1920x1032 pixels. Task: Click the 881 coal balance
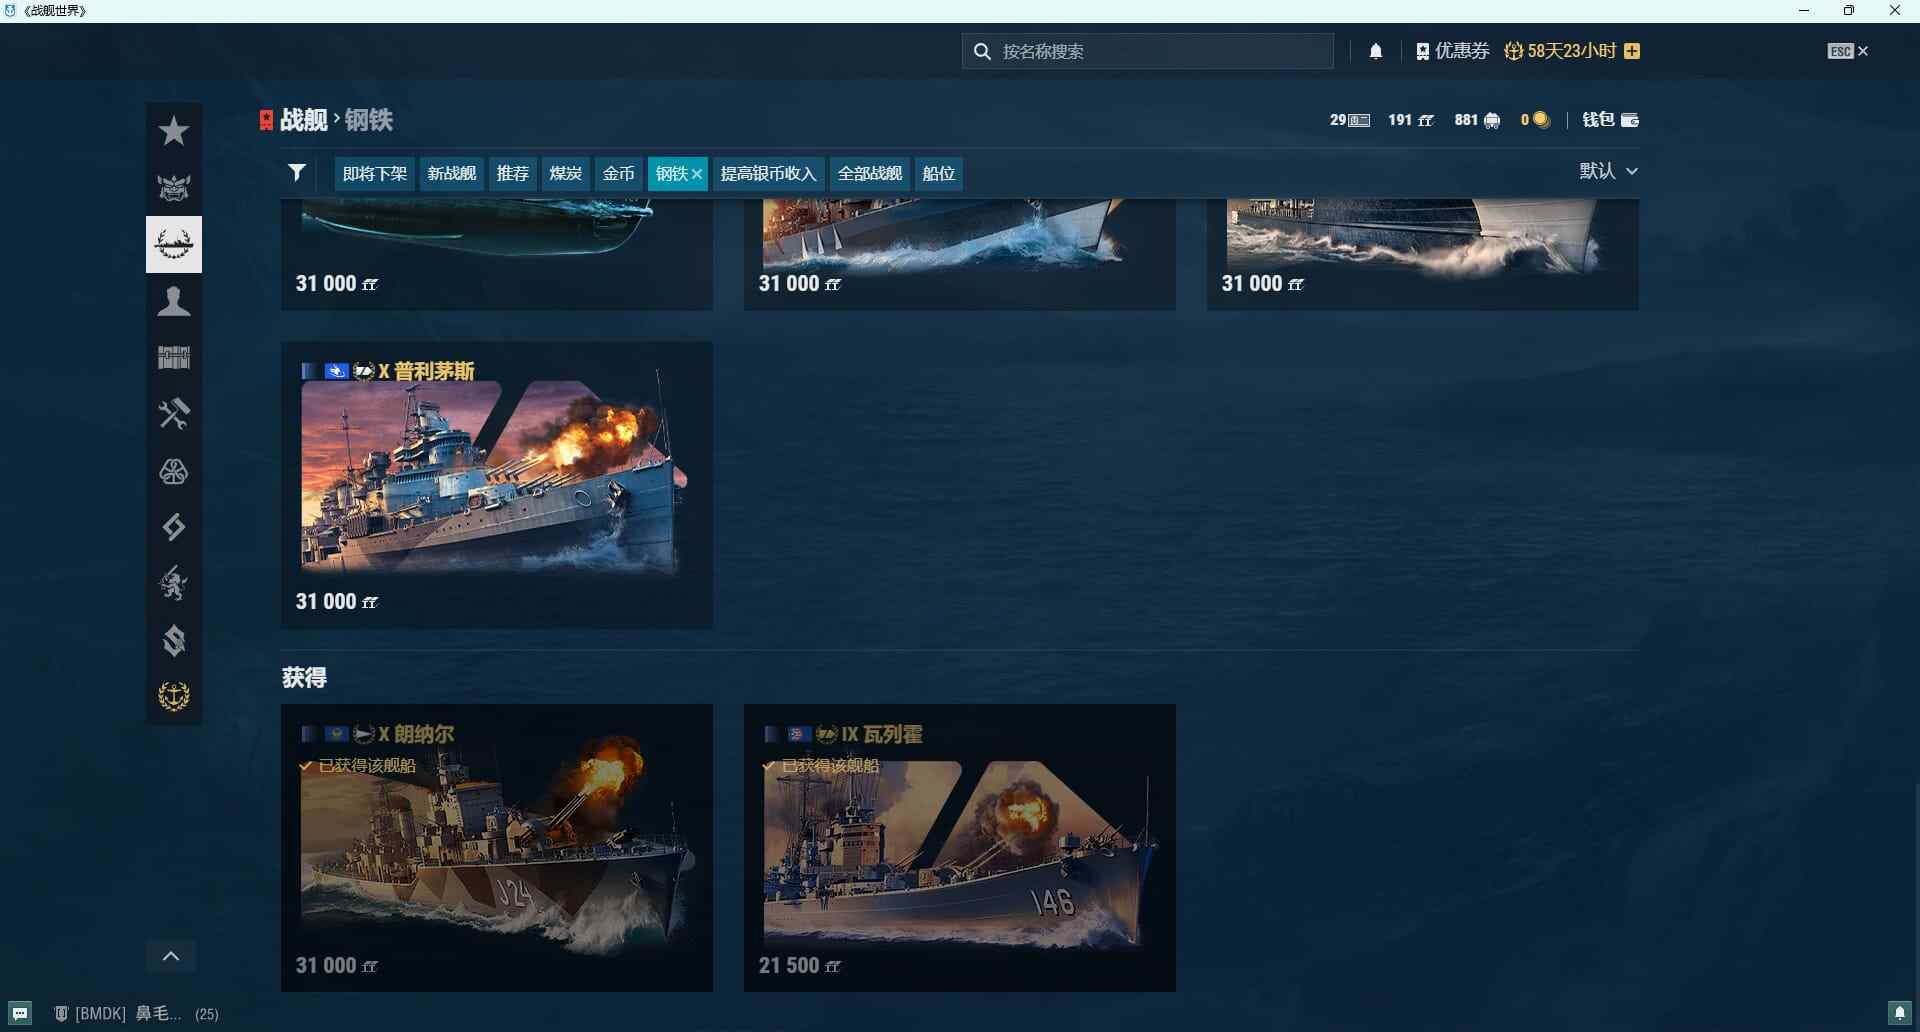(1478, 120)
